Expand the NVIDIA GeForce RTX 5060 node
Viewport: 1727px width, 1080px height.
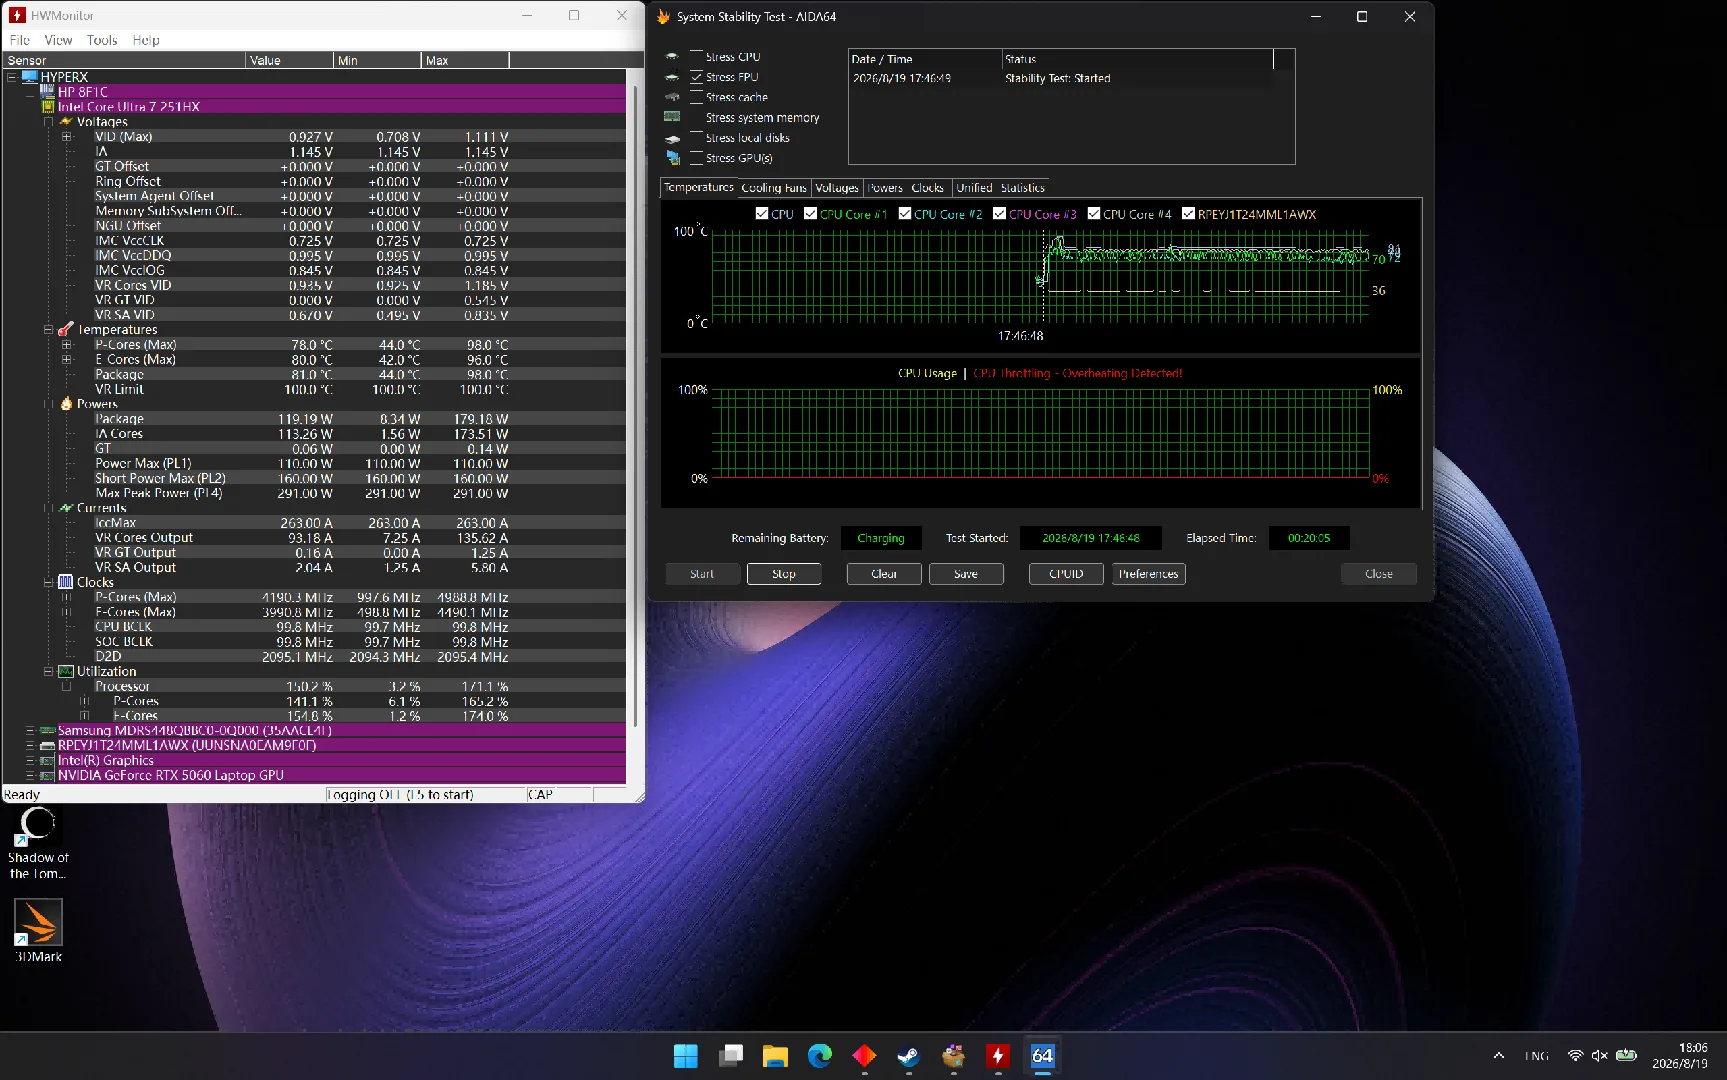pyautogui.click(x=30, y=776)
